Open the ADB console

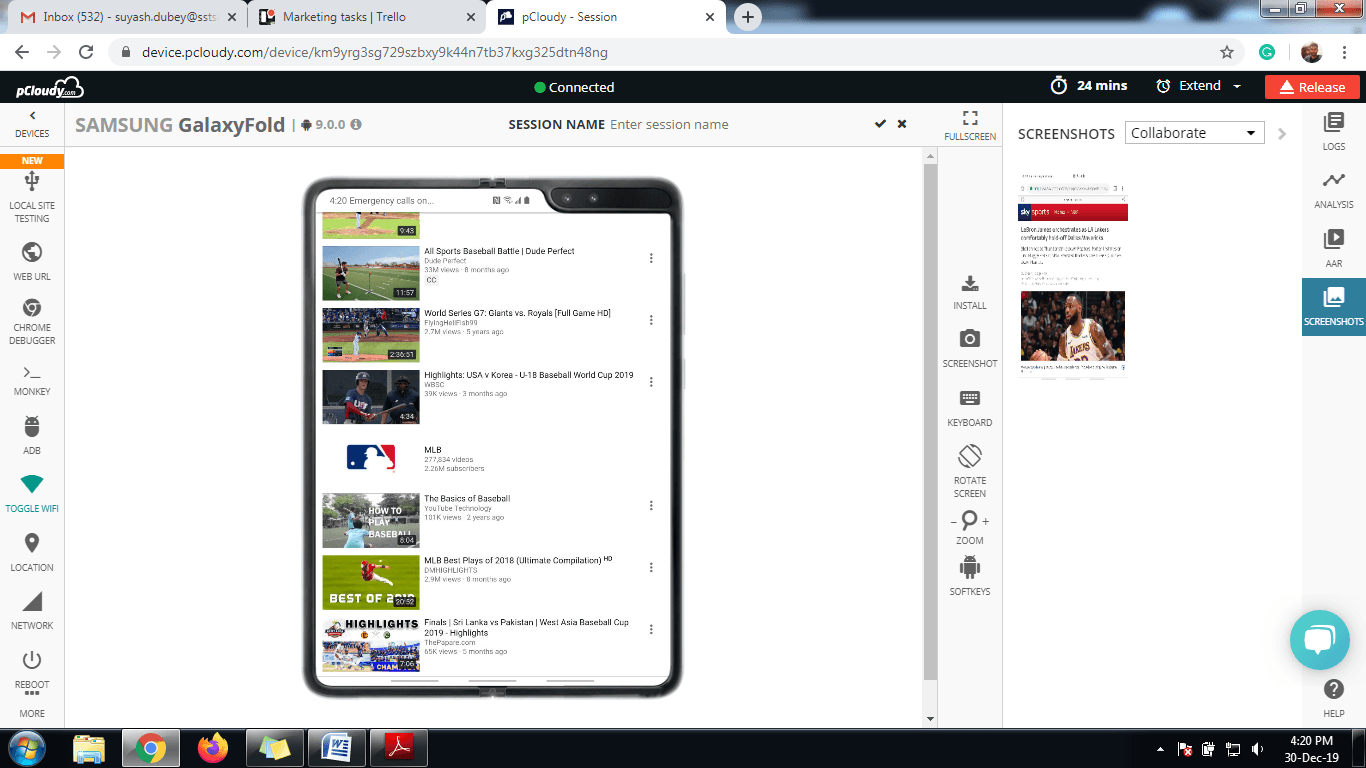(x=32, y=435)
